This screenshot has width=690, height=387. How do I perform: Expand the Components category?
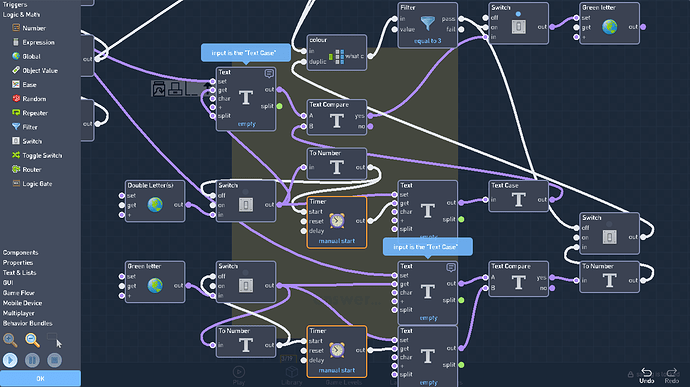[x=20, y=253]
